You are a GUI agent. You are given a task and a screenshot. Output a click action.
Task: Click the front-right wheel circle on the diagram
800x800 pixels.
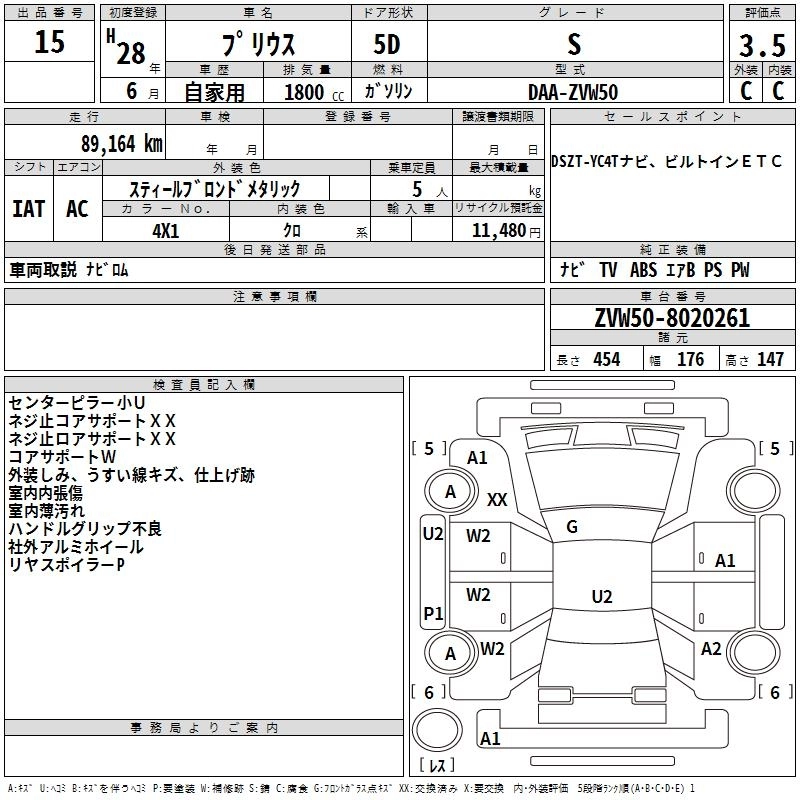(753, 491)
